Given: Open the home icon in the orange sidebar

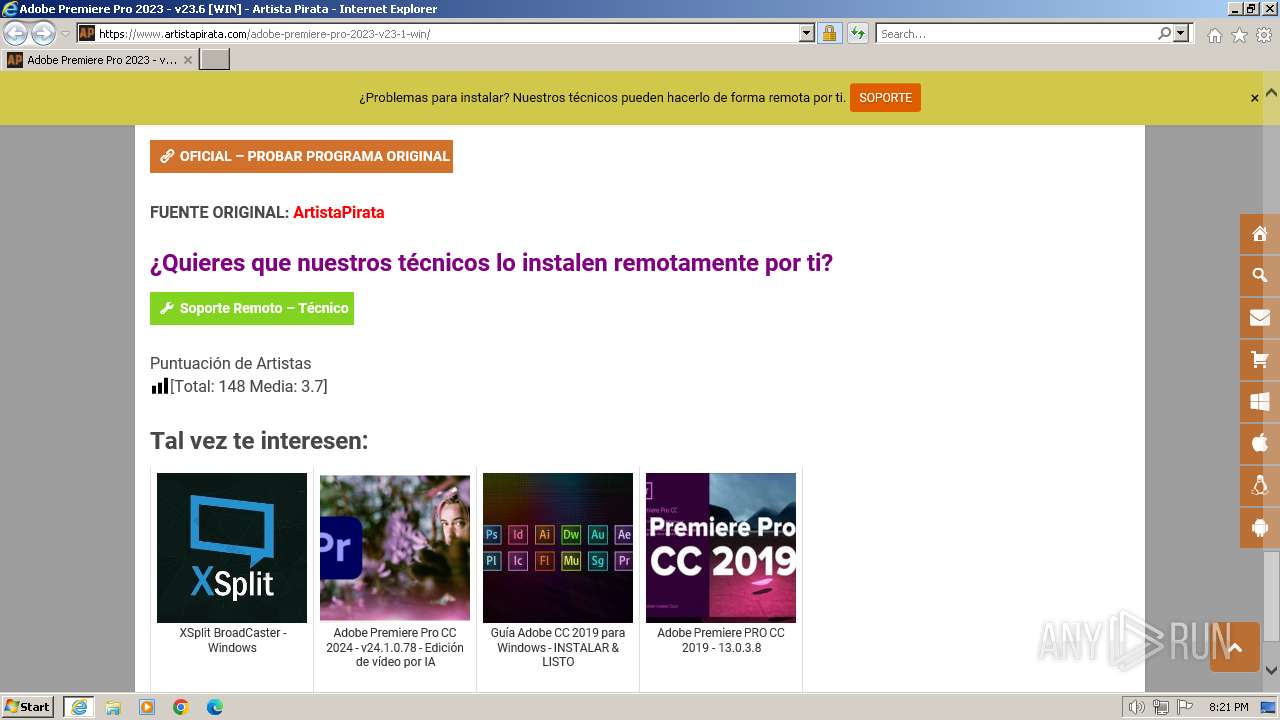Looking at the screenshot, I should pyautogui.click(x=1259, y=234).
